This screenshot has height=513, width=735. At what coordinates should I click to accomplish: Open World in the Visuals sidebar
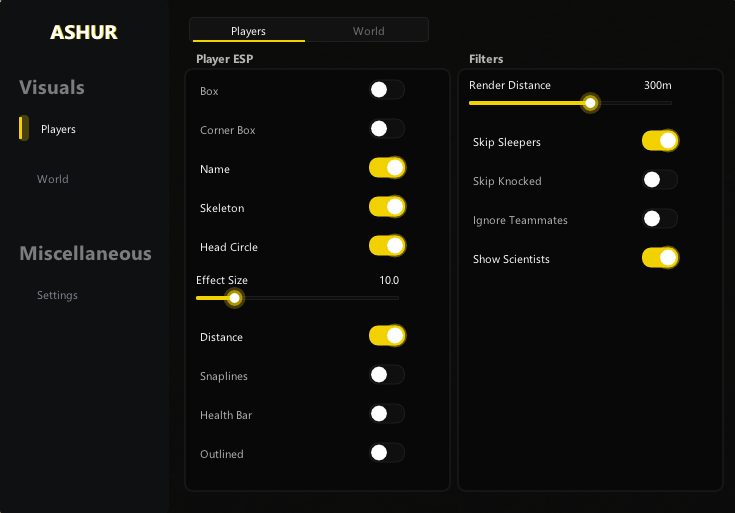click(53, 179)
